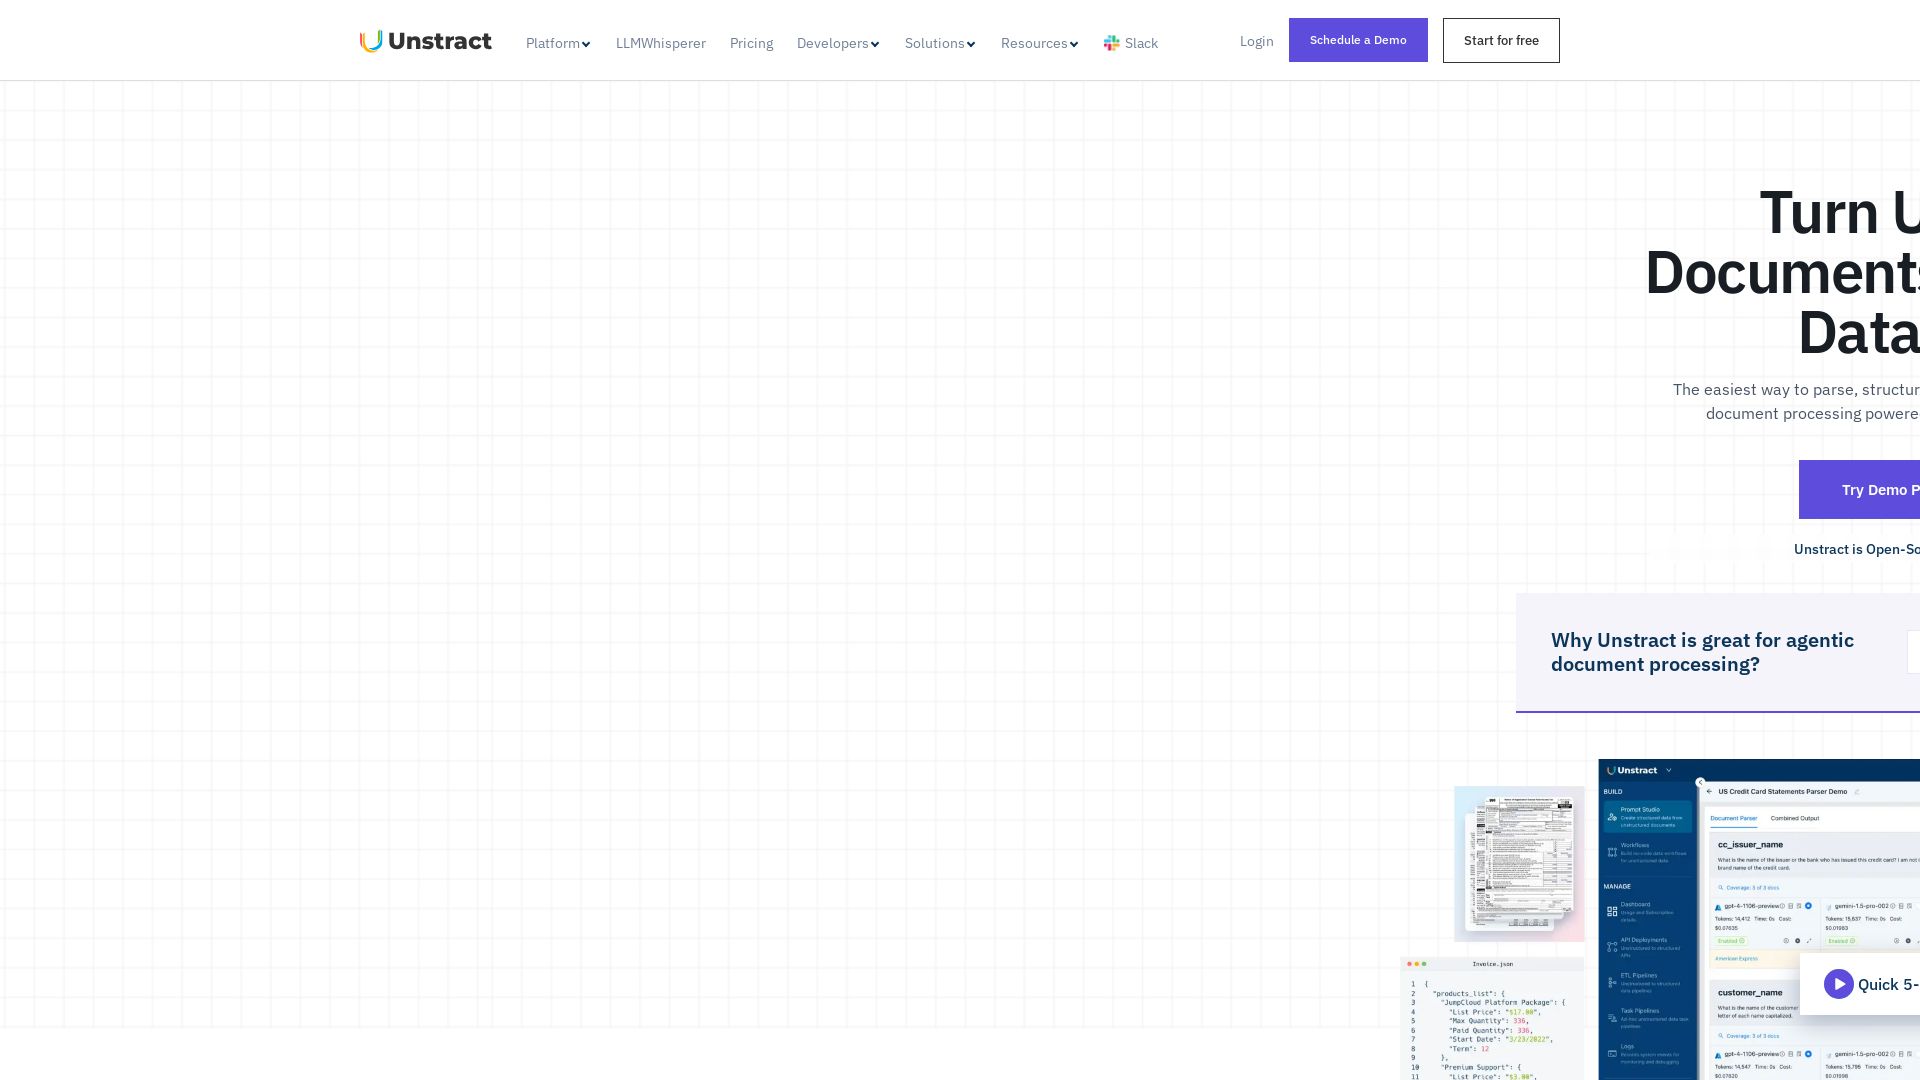Click the Slack logo icon

(x=1111, y=43)
